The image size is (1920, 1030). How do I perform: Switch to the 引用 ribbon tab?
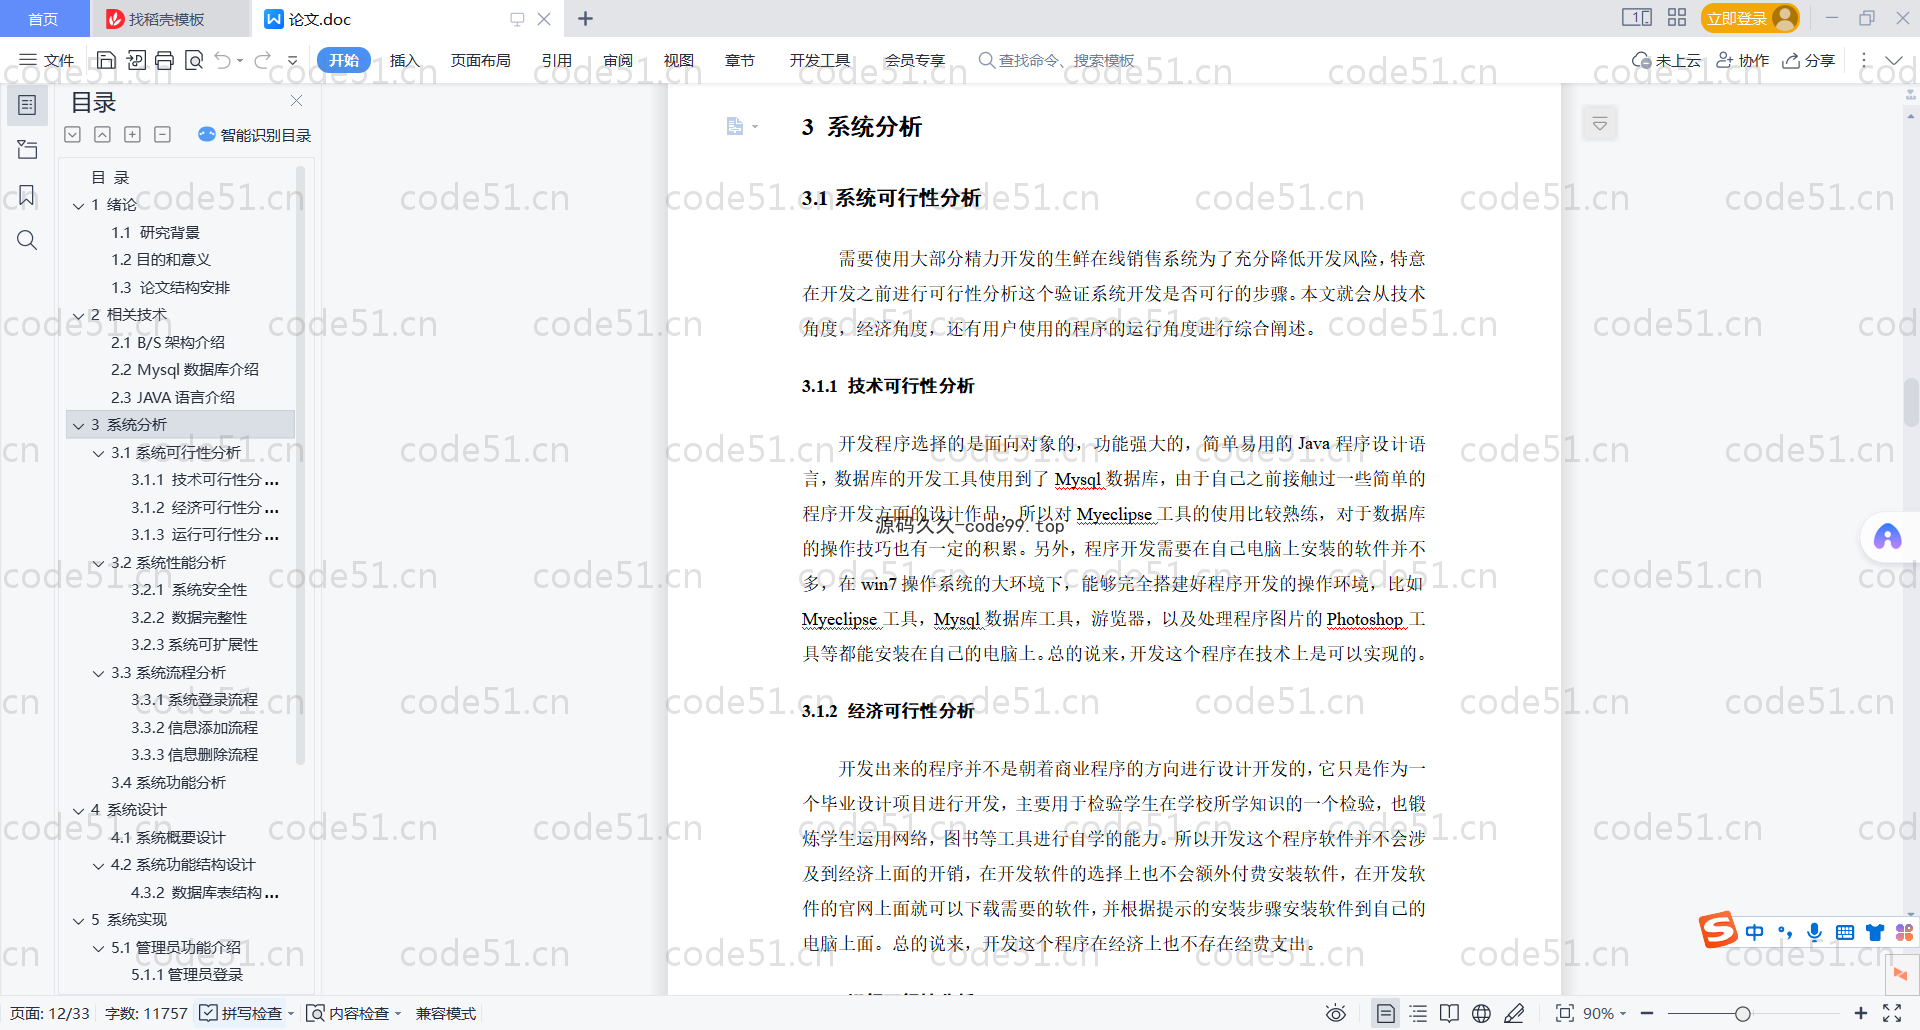[556, 60]
